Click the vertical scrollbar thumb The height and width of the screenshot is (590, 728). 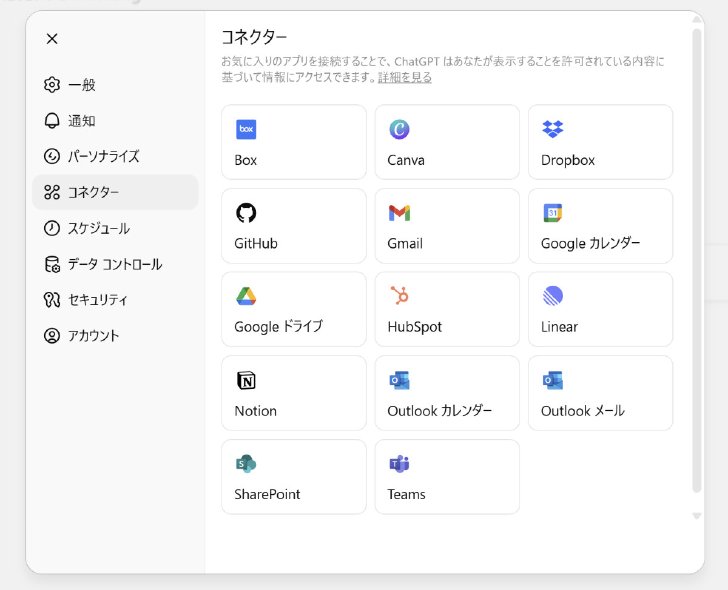click(696, 260)
